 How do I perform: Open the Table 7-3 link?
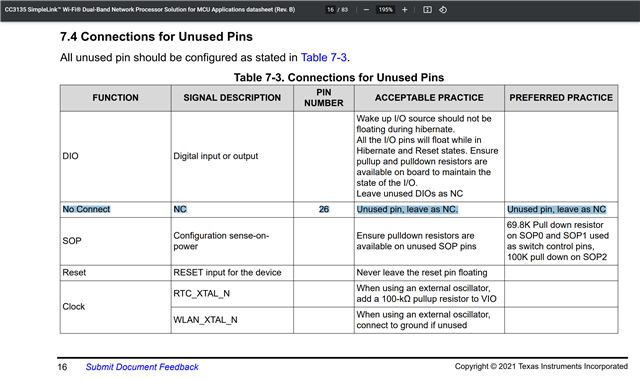tap(324, 58)
